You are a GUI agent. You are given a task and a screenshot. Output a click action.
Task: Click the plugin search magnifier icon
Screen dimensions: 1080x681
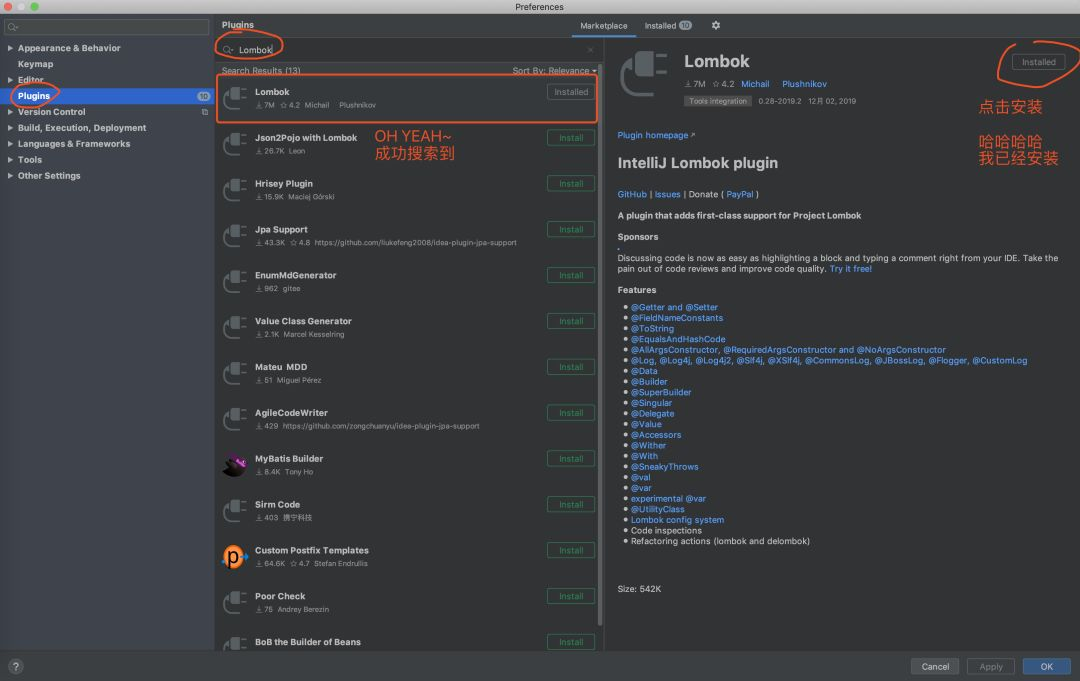coord(228,50)
